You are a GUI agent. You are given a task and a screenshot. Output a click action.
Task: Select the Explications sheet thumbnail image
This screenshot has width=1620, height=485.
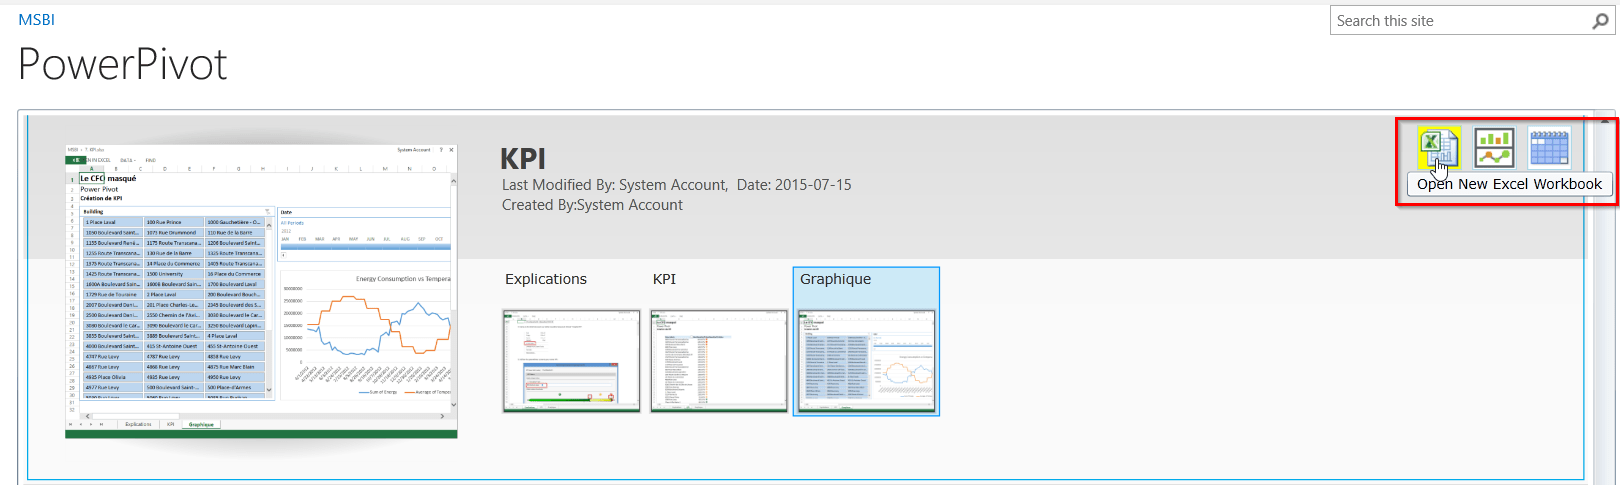pos(571,360)
